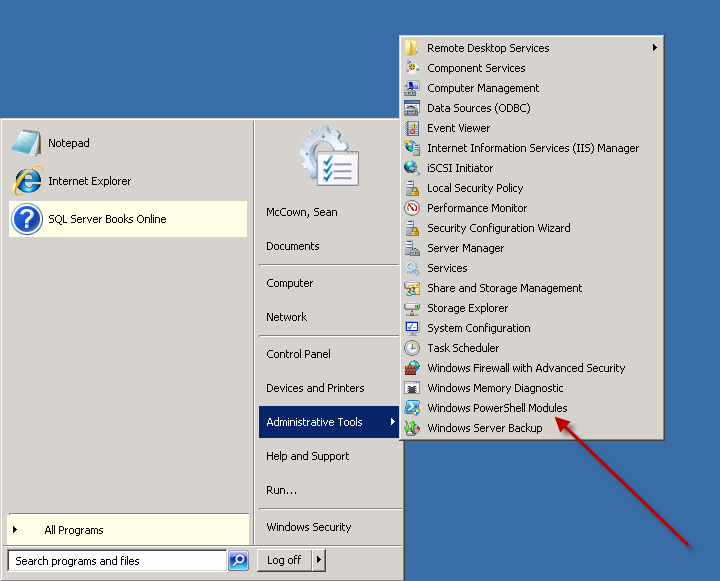720x581 pixels.
Task: Click the magnifier search button icon
Action: tap(238, 560)
